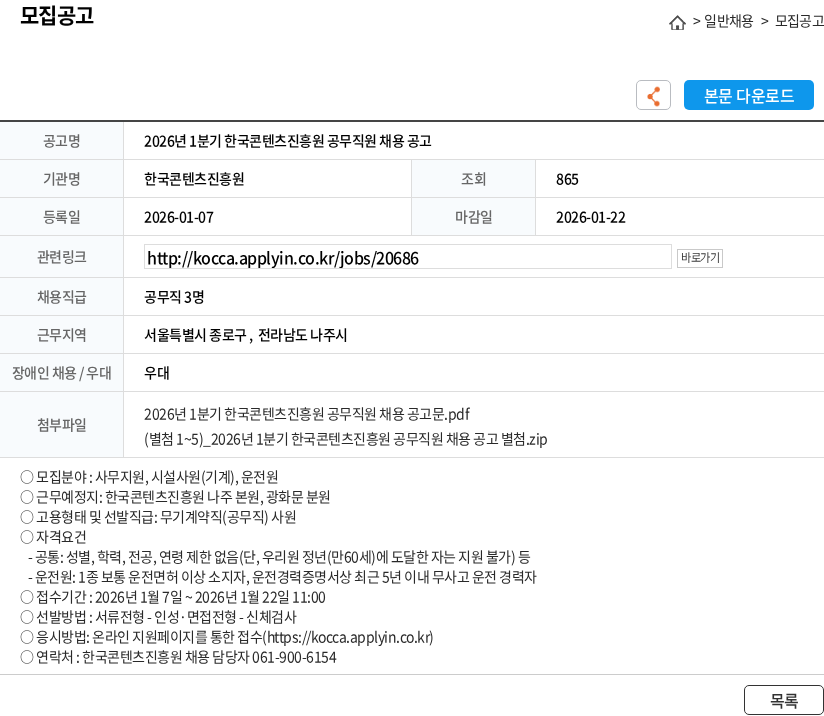The image size is (824, 716).
Task: Click the 선발방법 line
Action: pyautogui.click(x=158, y=617)
